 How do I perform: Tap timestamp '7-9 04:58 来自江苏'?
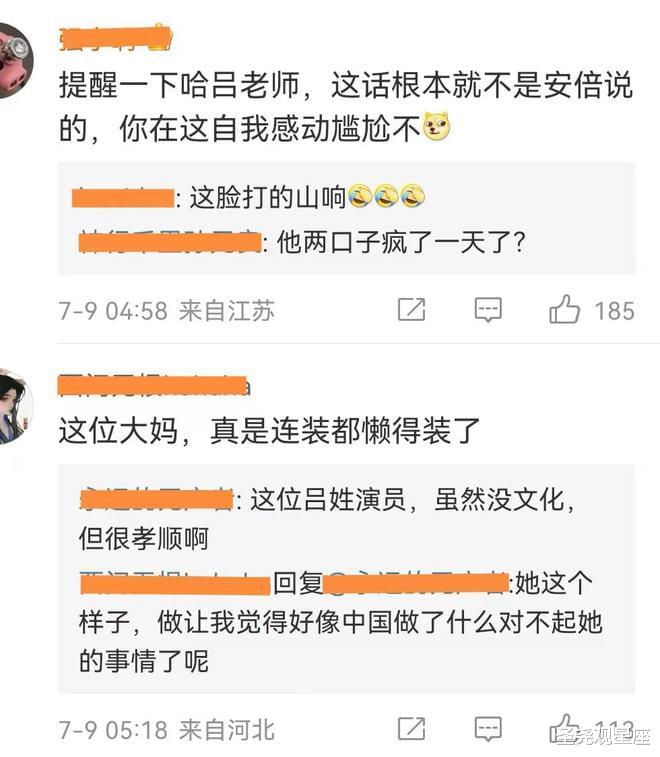(x=167, y=310)
